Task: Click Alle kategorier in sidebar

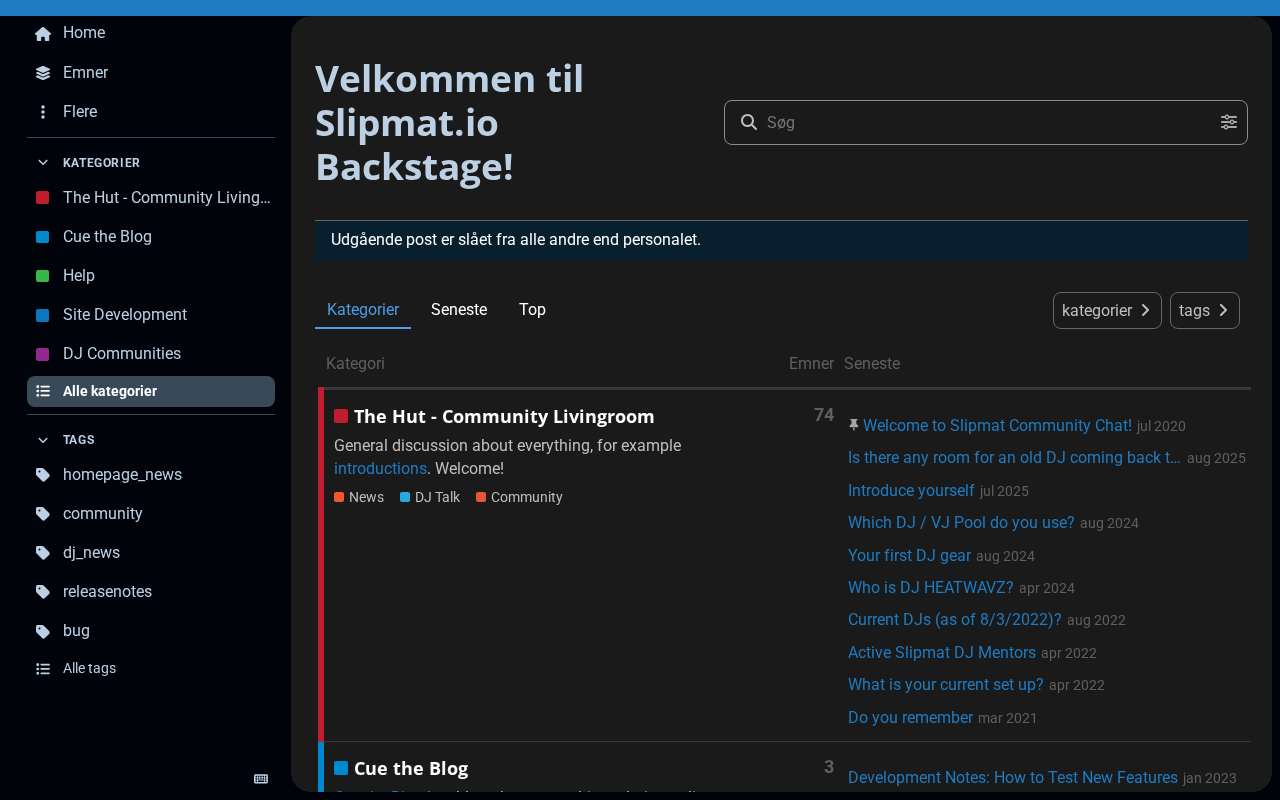Action: tap(151, 392)
